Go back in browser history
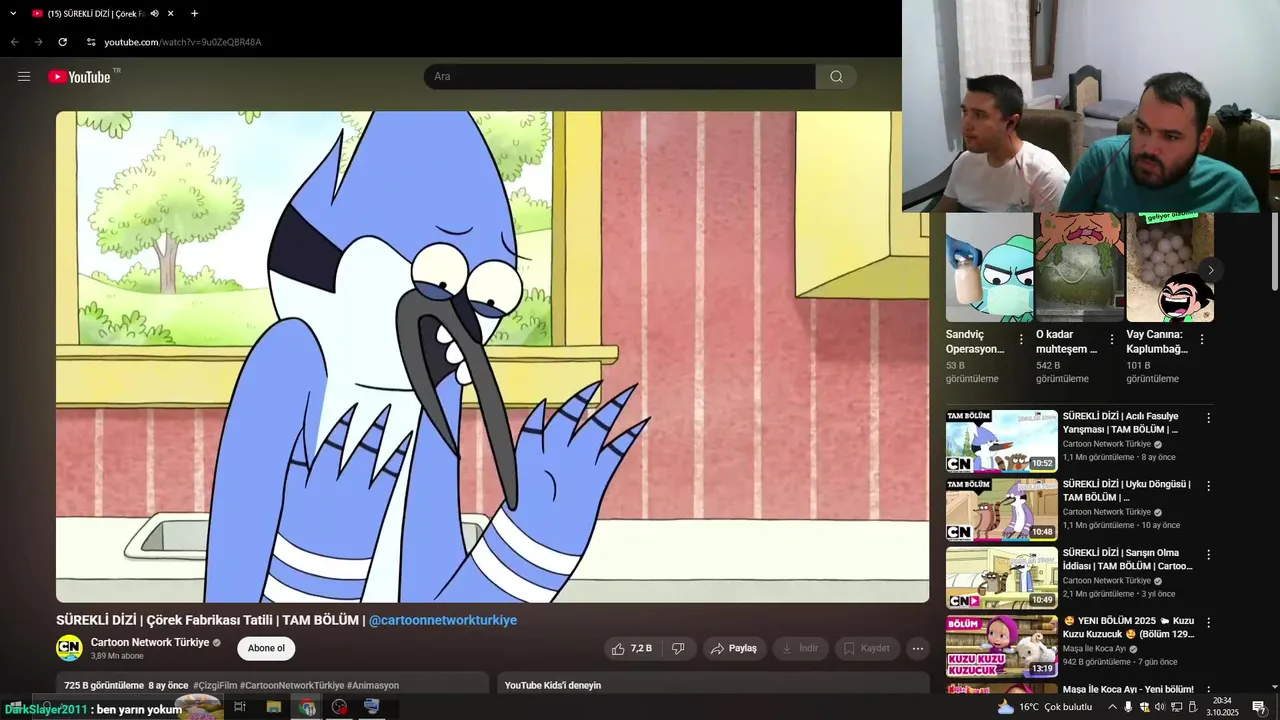The image size is (1280, 720). [14, 42]
